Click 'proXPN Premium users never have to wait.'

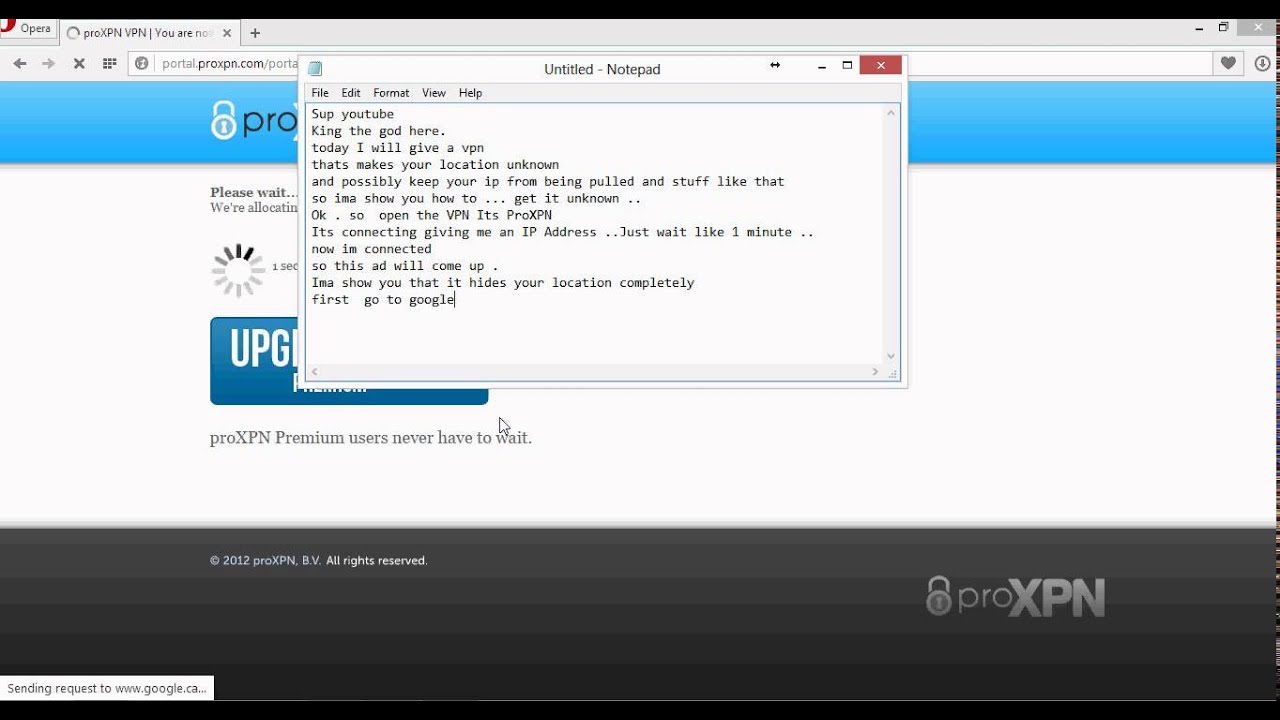click(371, 438)
